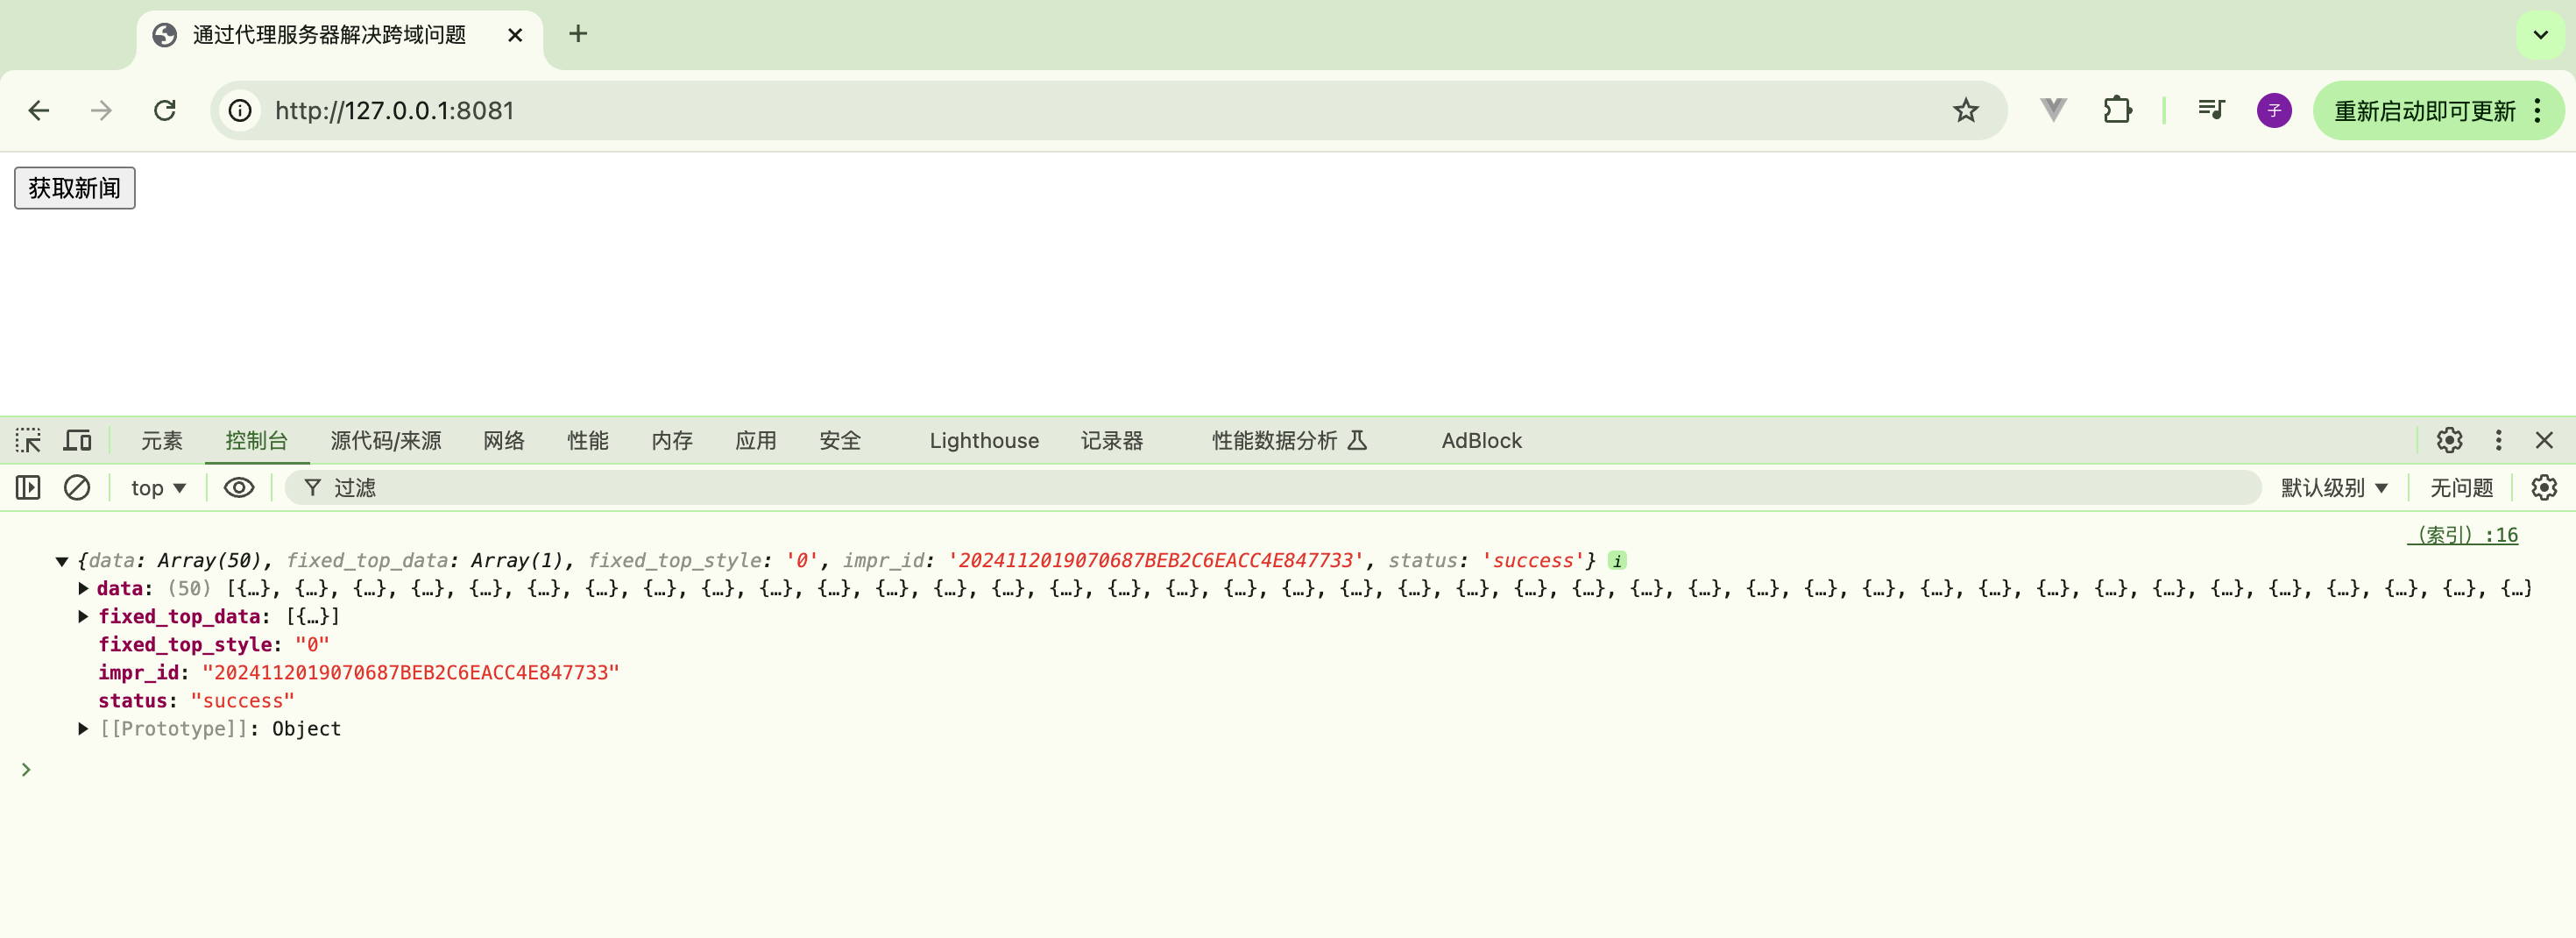Open the top context dropdown
Image resolution: width=2576 pixels, height=938 pixels.
158,487
